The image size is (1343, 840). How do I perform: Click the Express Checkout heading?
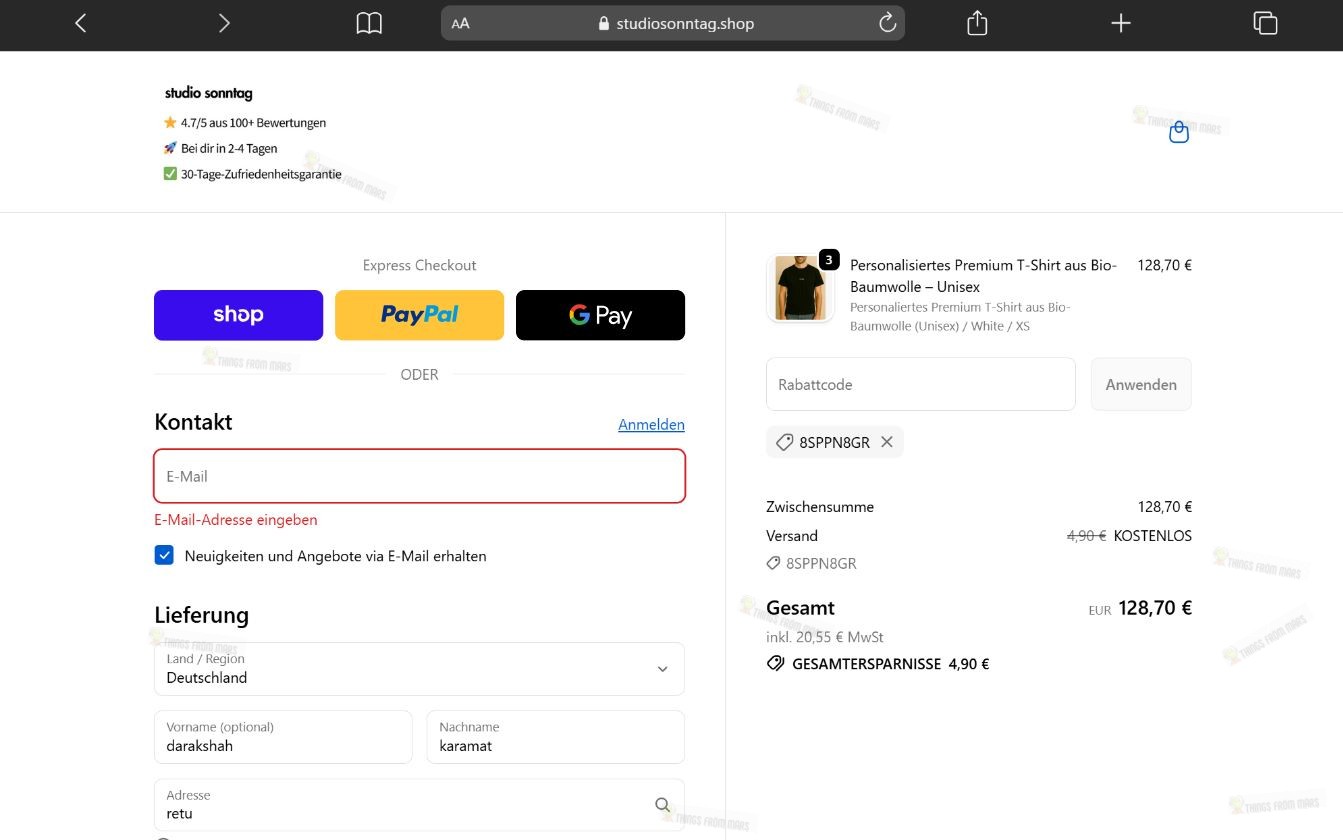coord(419,265)
